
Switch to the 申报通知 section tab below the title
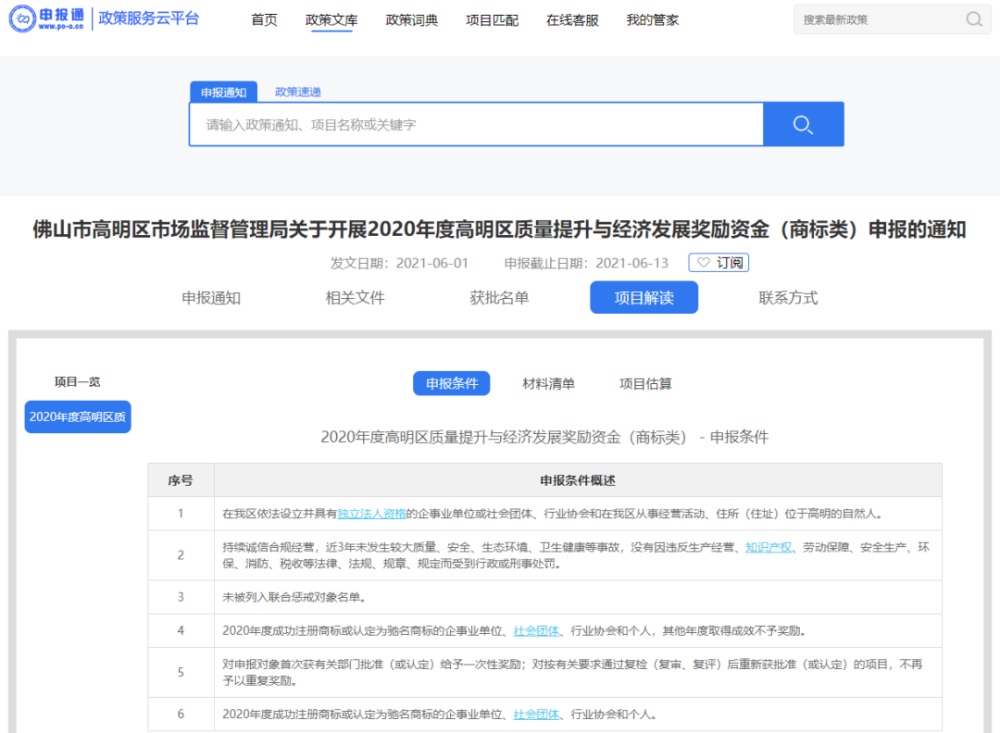[211, 298]
